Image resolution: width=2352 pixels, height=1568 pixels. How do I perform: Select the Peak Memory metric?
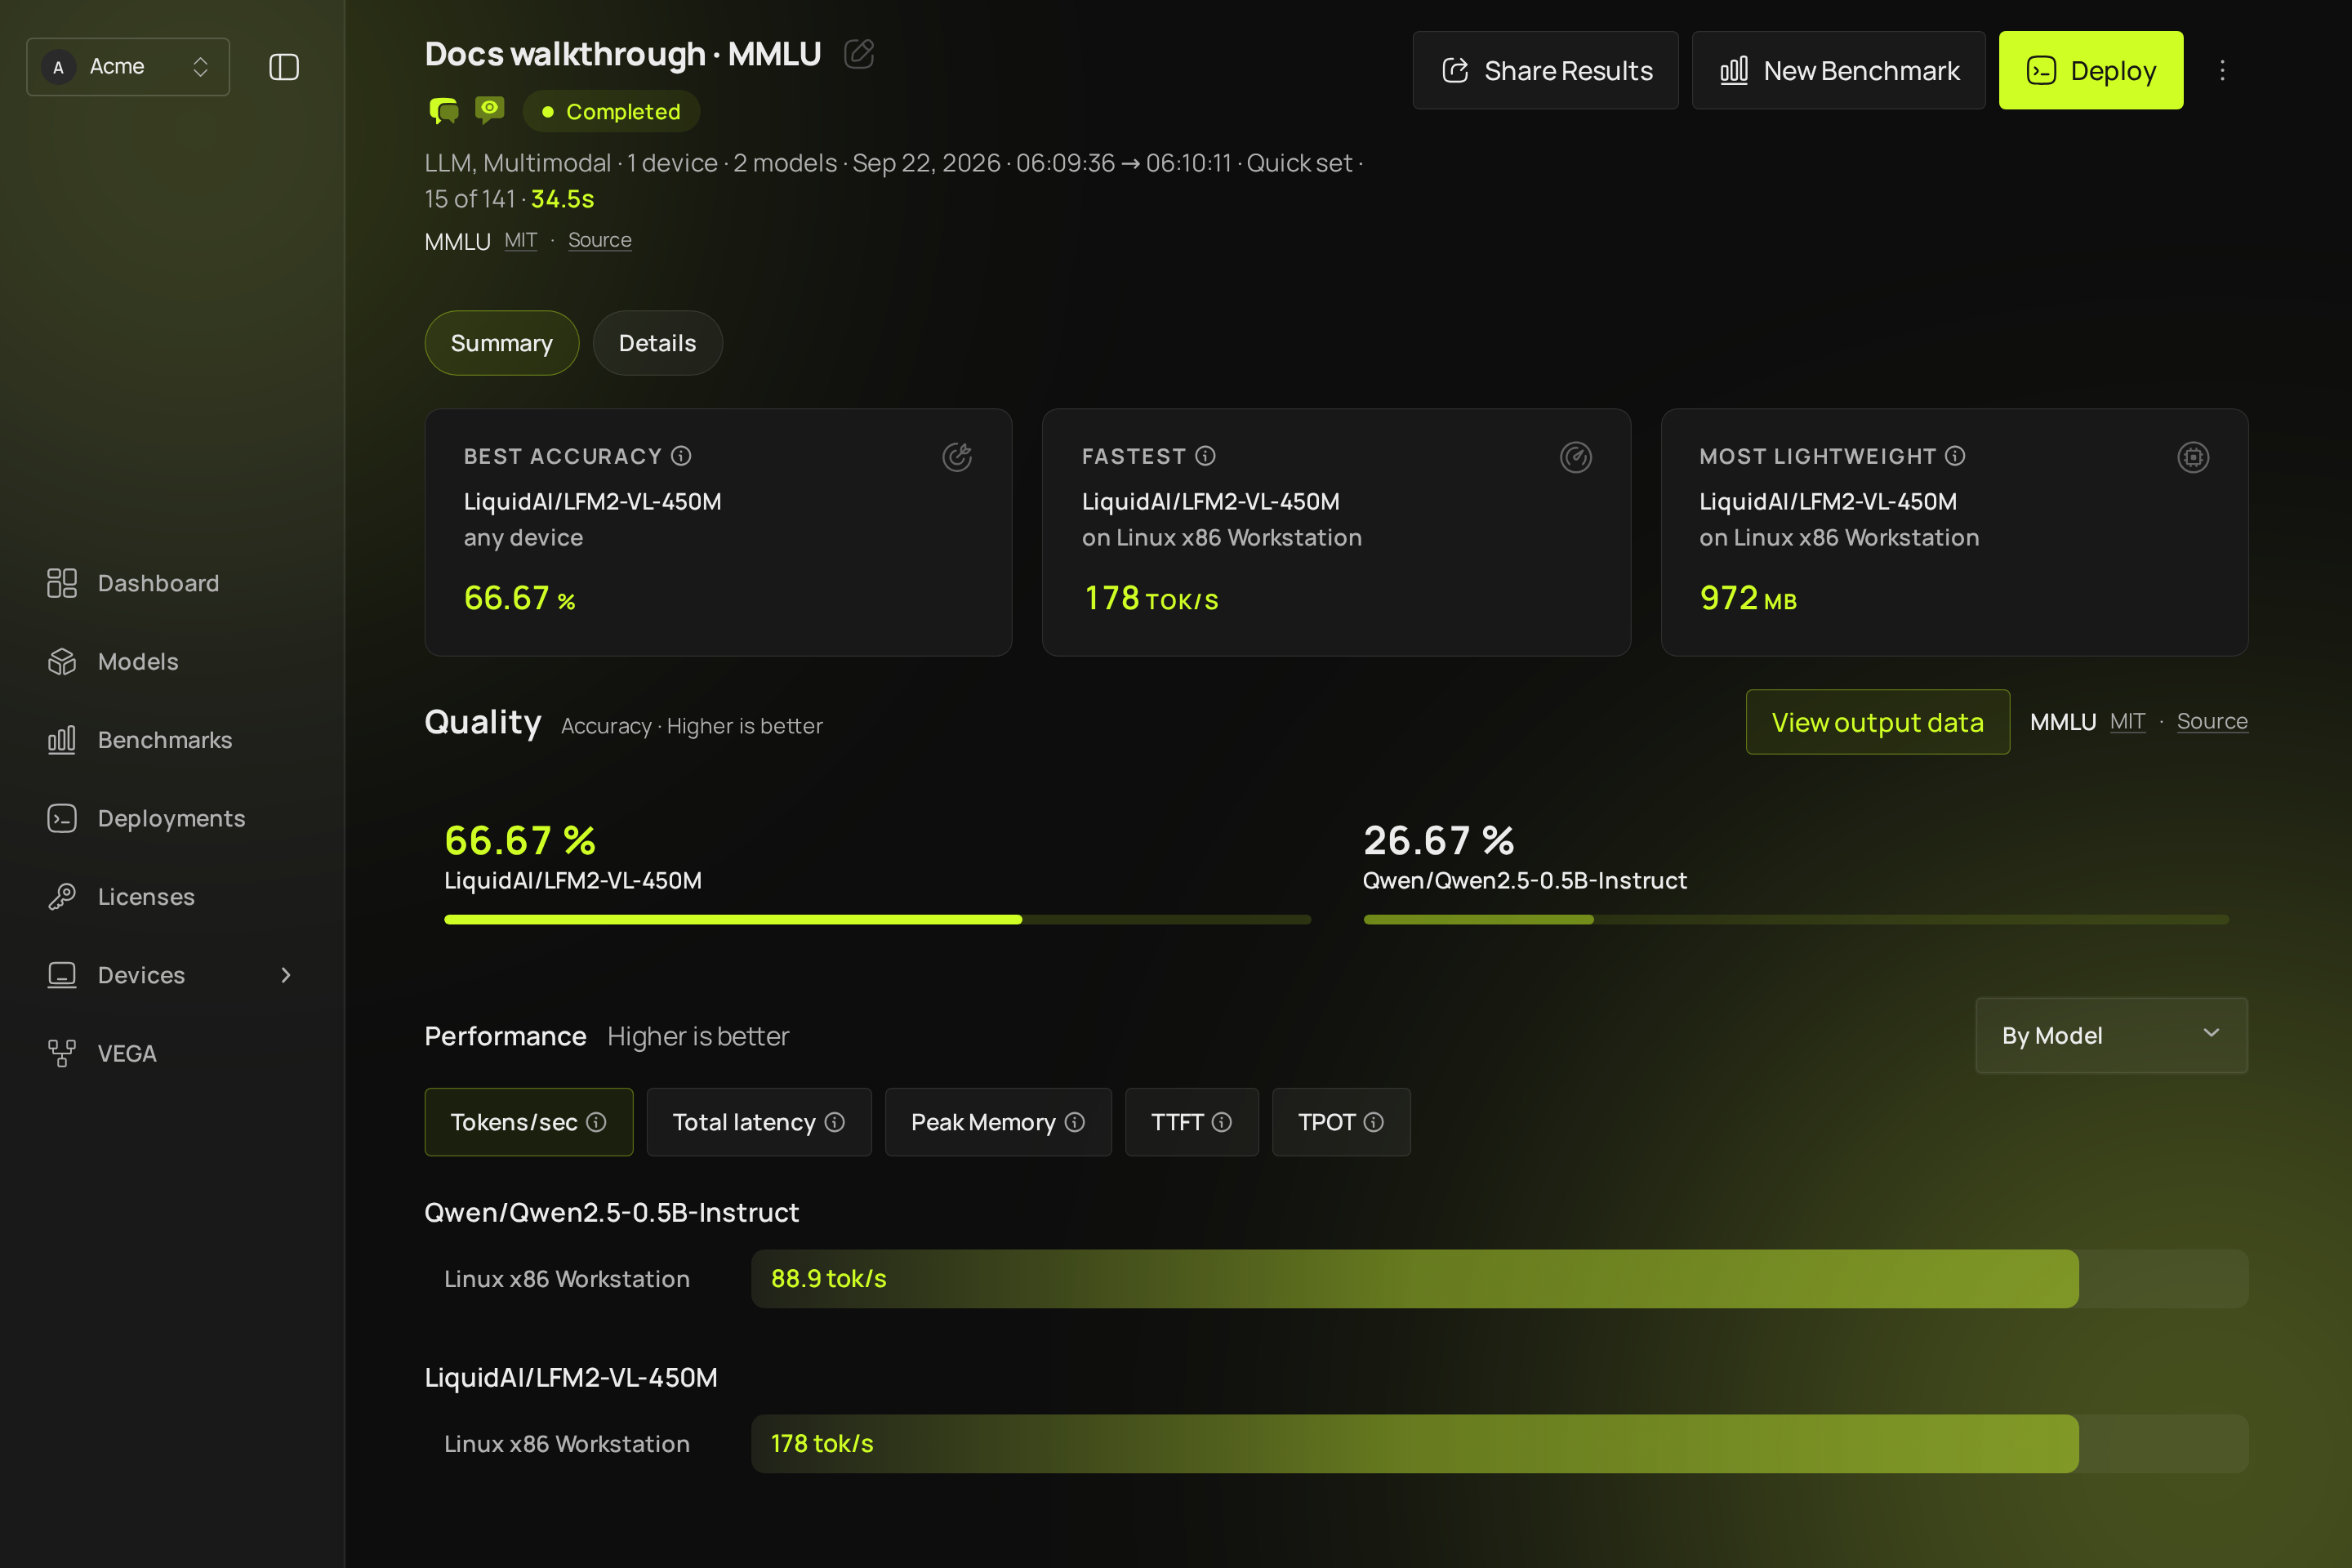click(x=998, y=1122)
